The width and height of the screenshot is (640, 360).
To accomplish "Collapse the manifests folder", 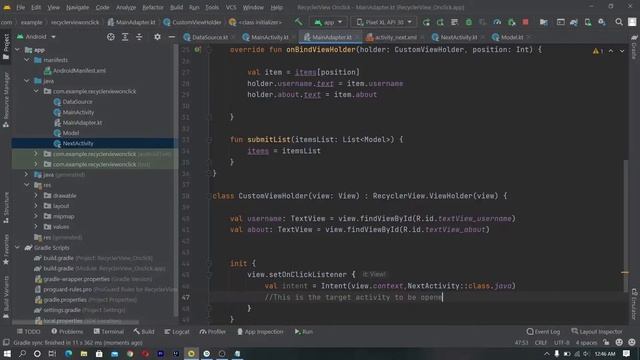I will coord(27,60).
